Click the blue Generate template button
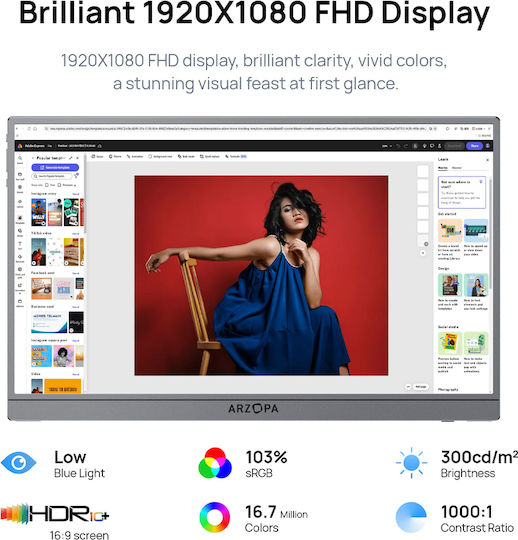Viewport: 518px width, 540px height. (55, 167)
